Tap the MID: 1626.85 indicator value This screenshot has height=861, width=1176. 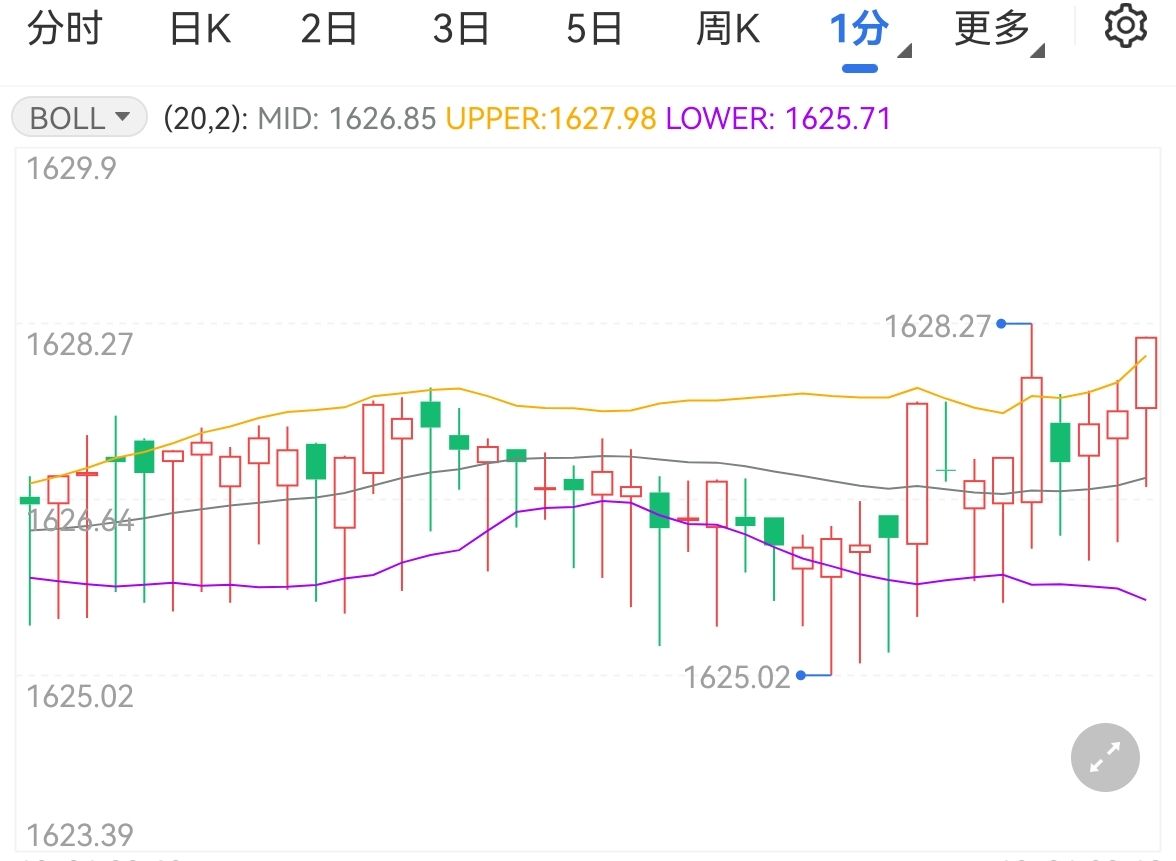click(347, 119)
